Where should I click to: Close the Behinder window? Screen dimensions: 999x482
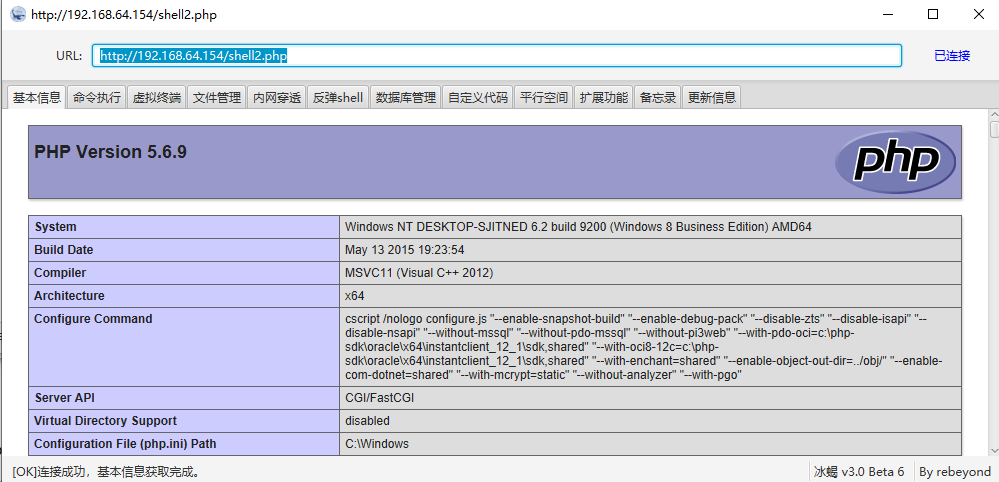(978, 15)
